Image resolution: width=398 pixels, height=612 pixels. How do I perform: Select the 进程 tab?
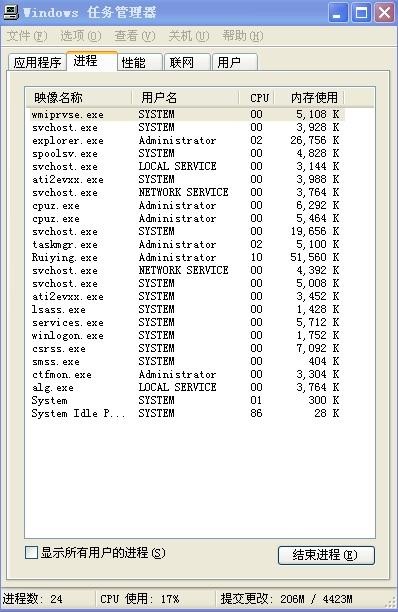click(x=91, y=61)
